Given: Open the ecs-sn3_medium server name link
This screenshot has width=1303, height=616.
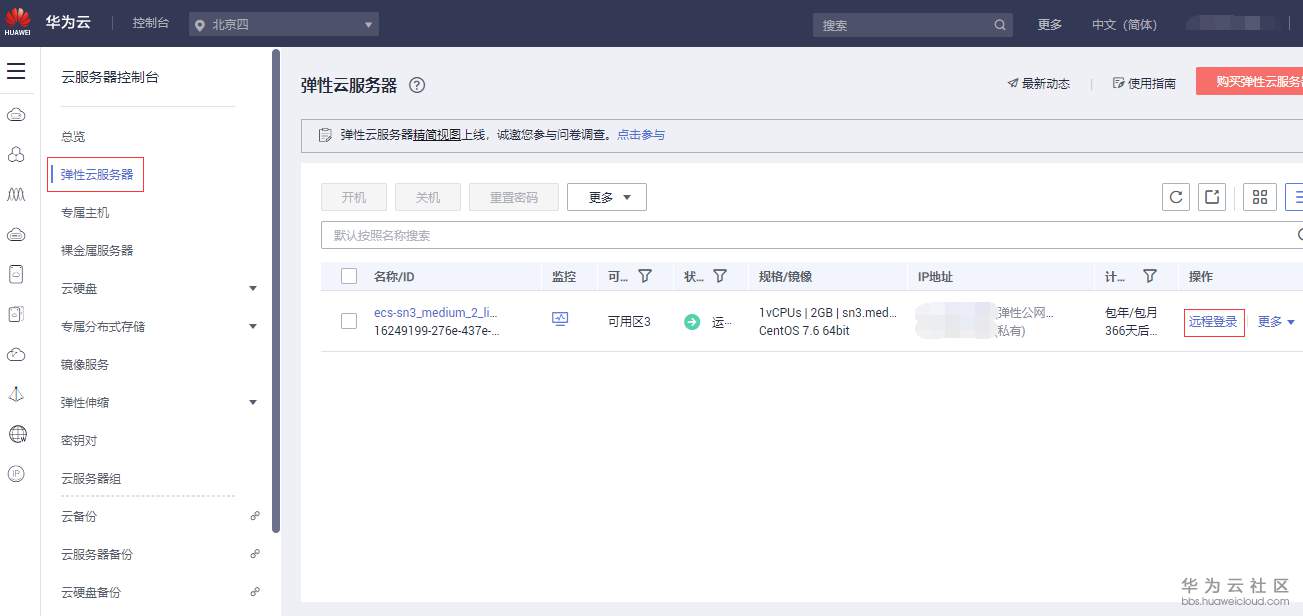Looking at the screenshot, I should (x=436, y=313).
